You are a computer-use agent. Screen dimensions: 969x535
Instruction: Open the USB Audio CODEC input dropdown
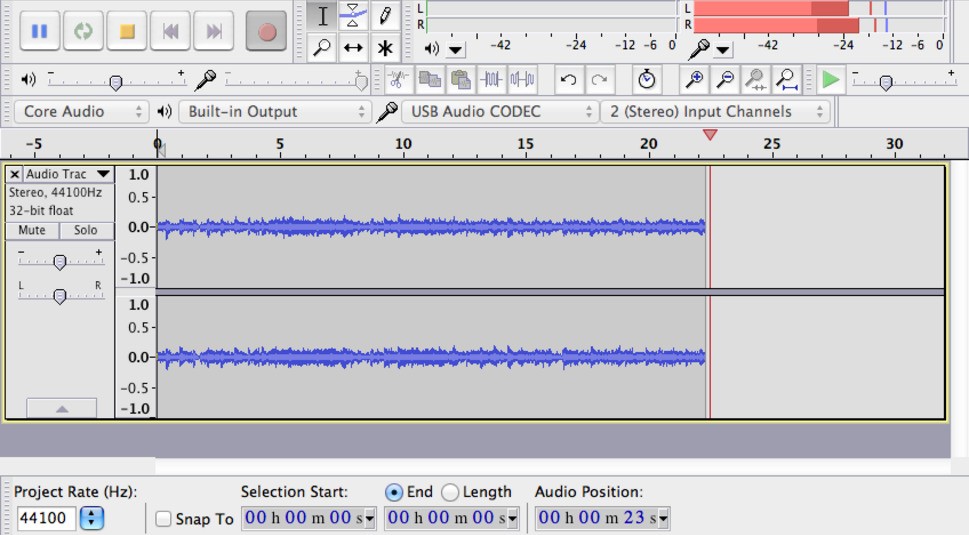[499, 112]
